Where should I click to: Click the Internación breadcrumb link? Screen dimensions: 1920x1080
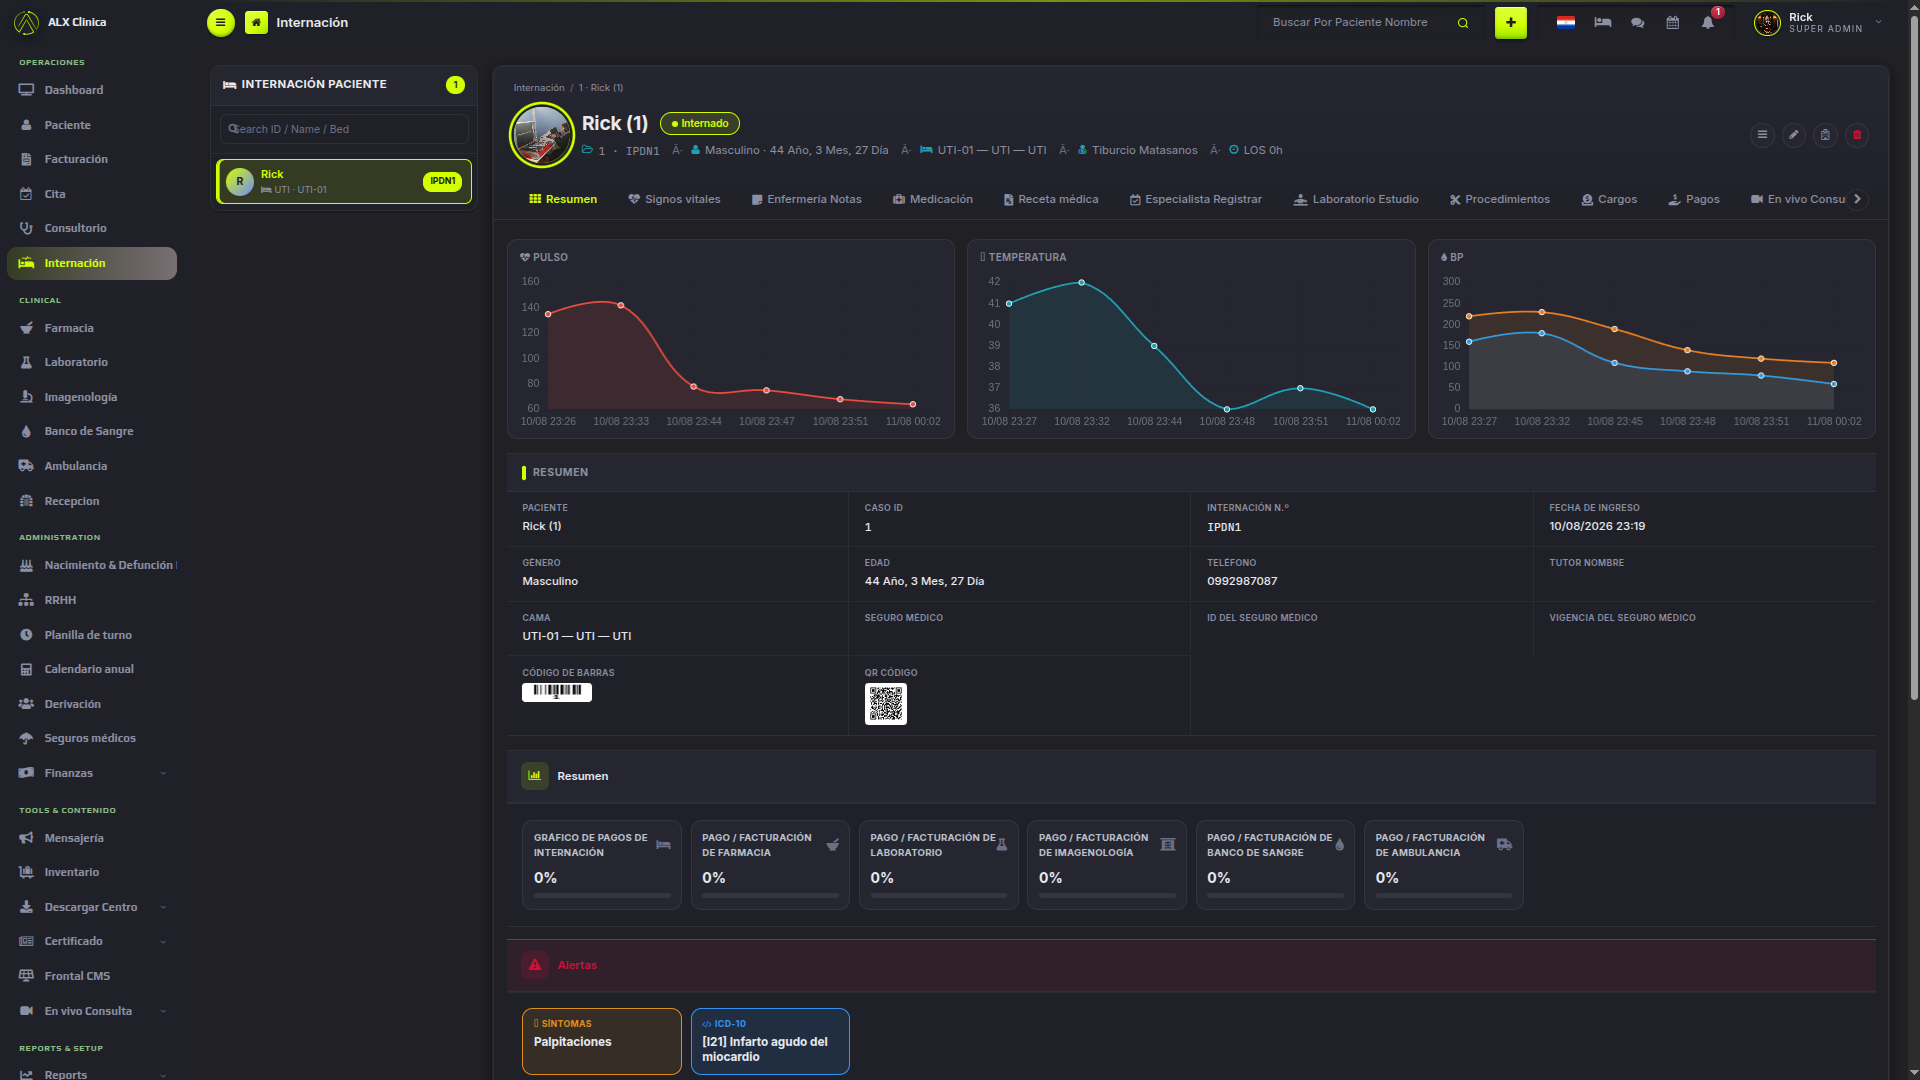coord(538,88)
